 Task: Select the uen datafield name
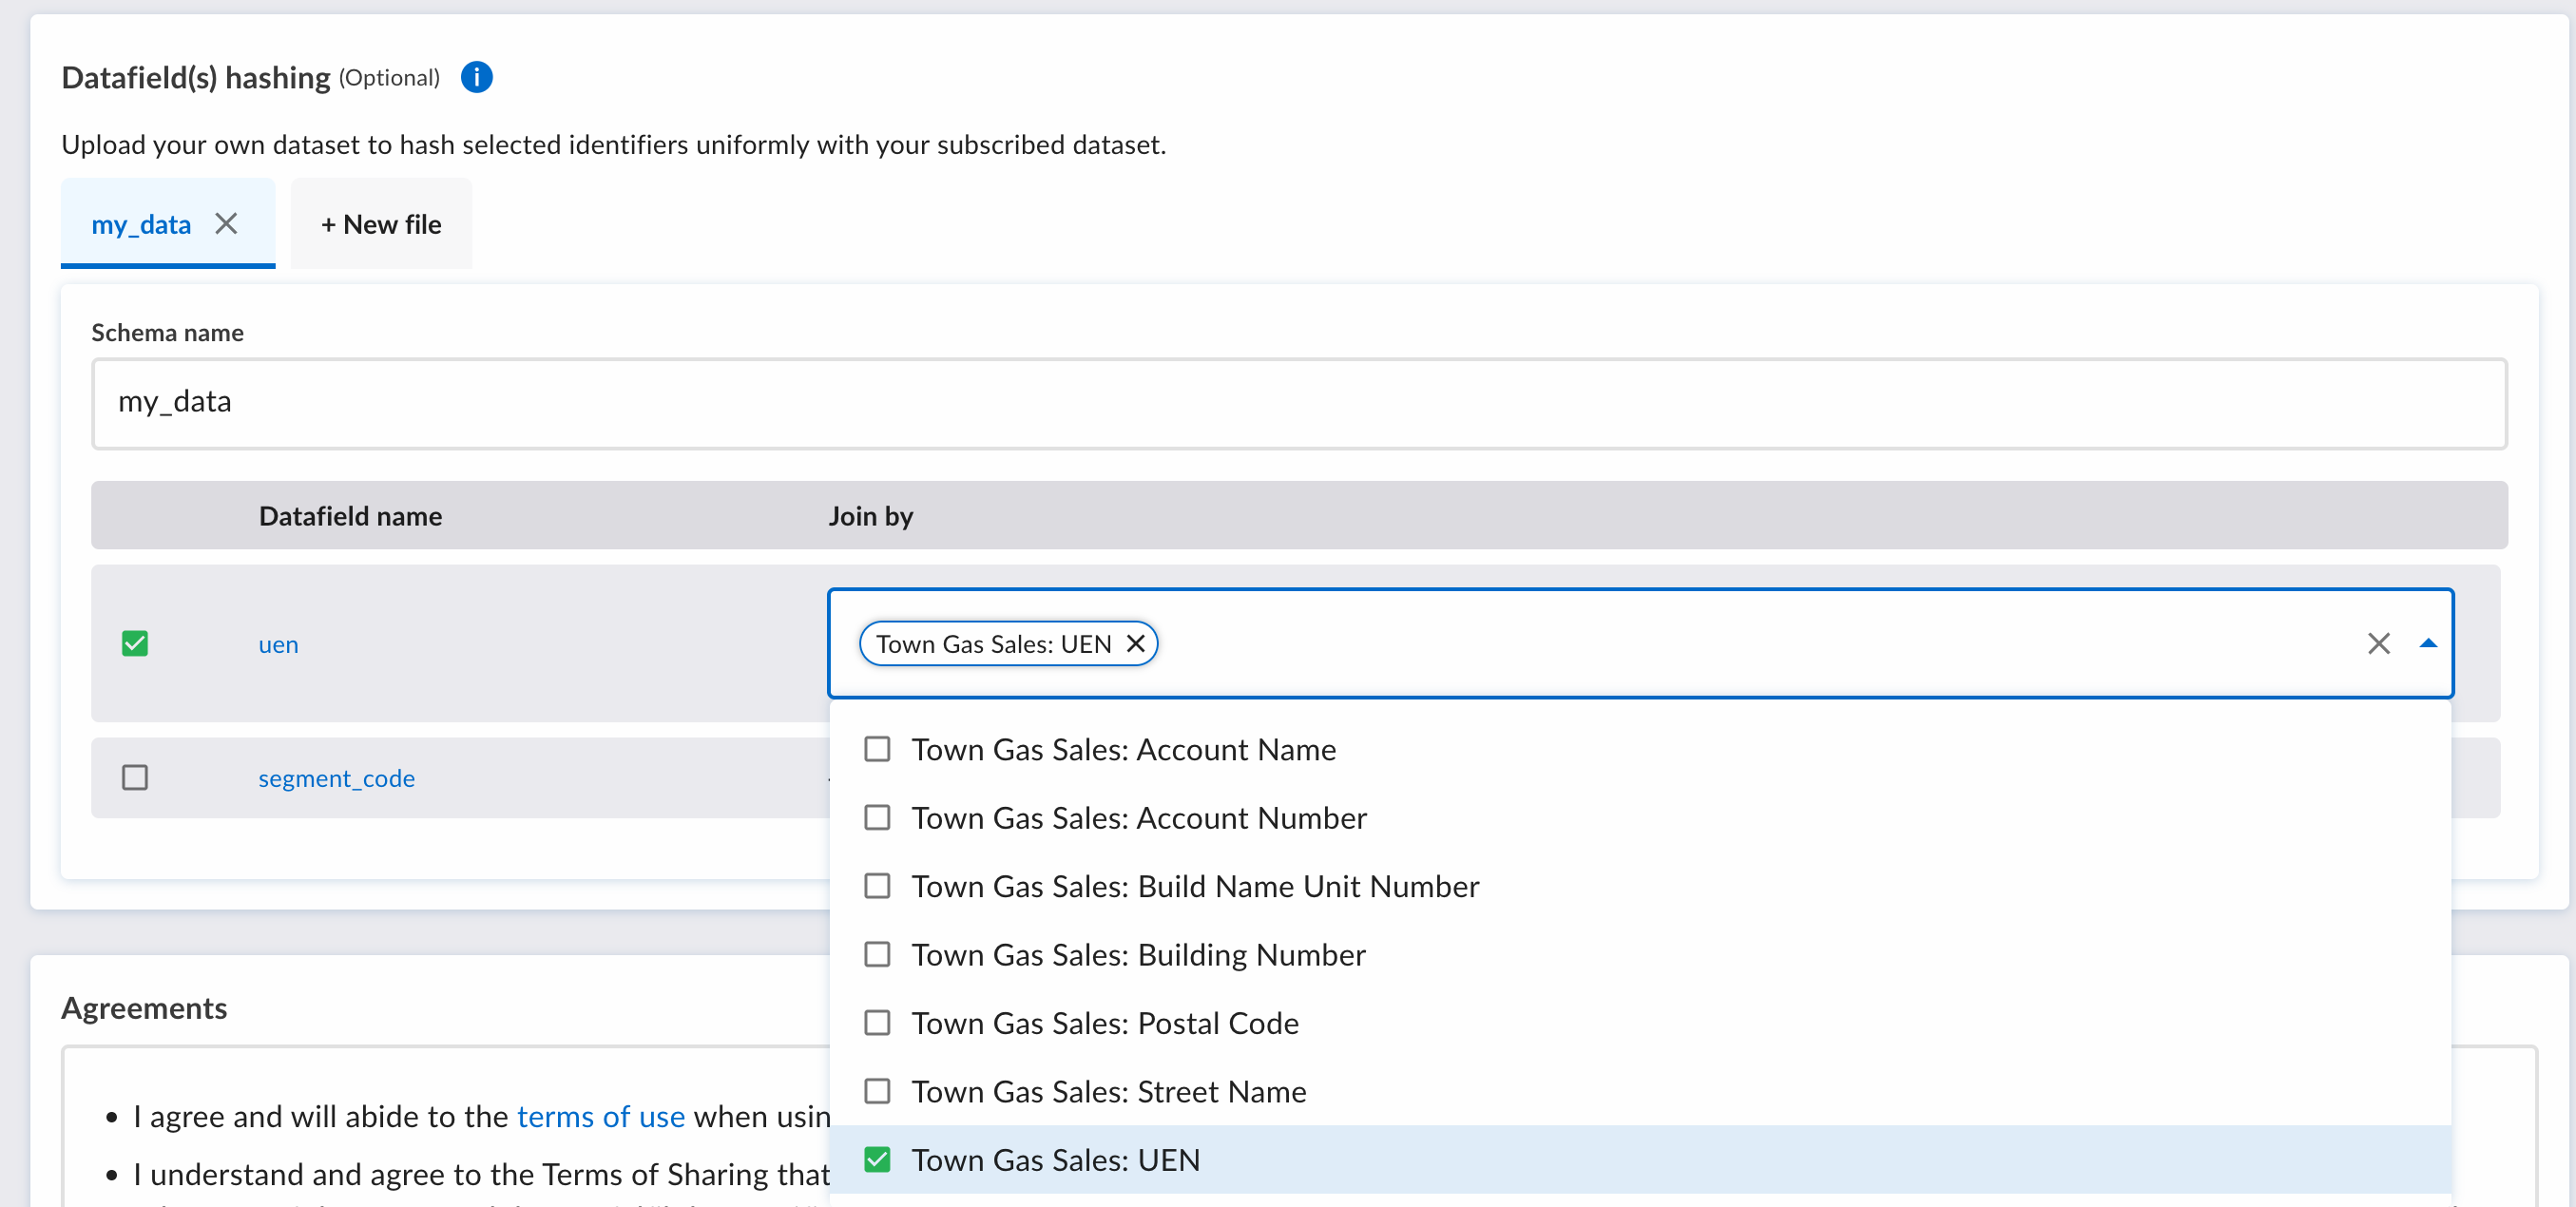pyautogui.click(x=278, y=644)
